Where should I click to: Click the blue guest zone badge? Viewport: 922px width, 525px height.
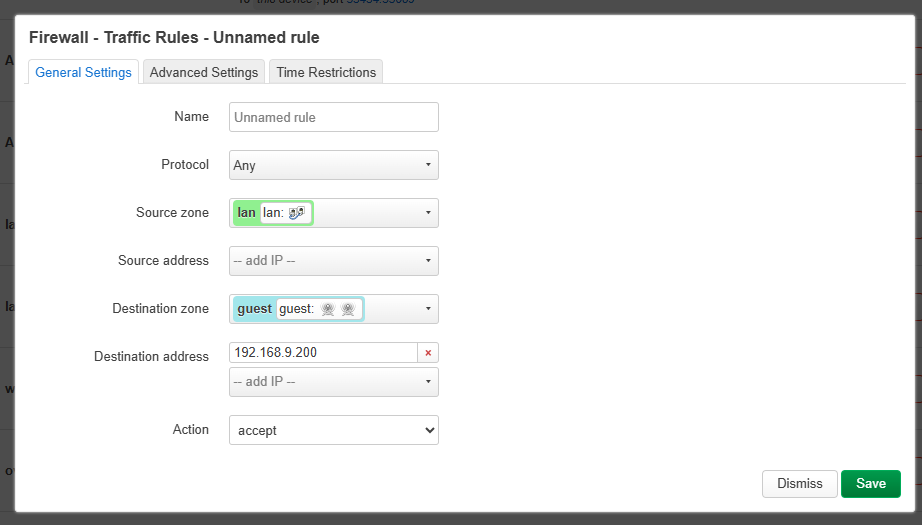coord(254,309)
